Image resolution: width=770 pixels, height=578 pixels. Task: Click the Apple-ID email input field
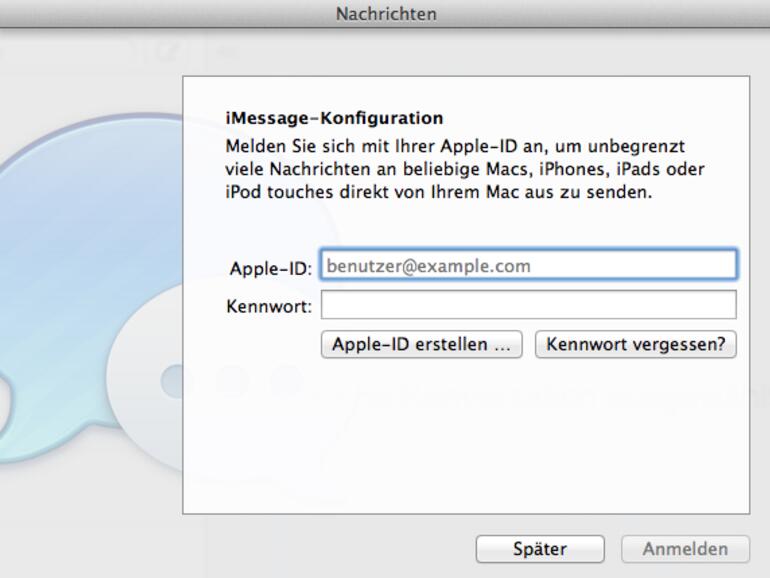[528, 265]
